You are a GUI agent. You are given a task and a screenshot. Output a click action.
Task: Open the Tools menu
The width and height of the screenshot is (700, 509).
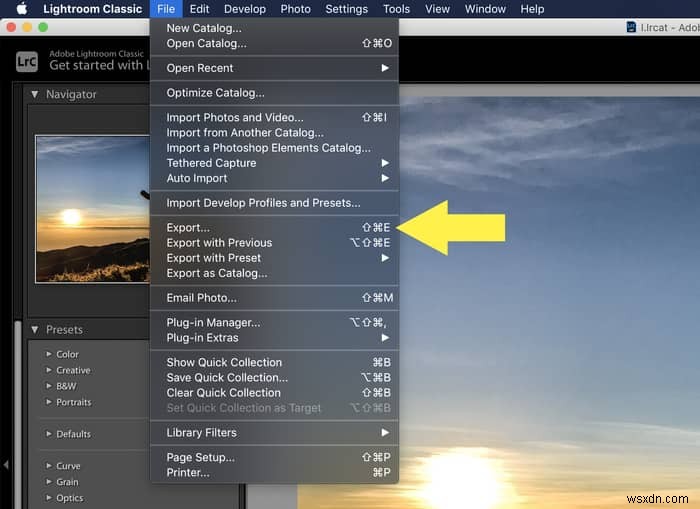(x=396, y=9)
